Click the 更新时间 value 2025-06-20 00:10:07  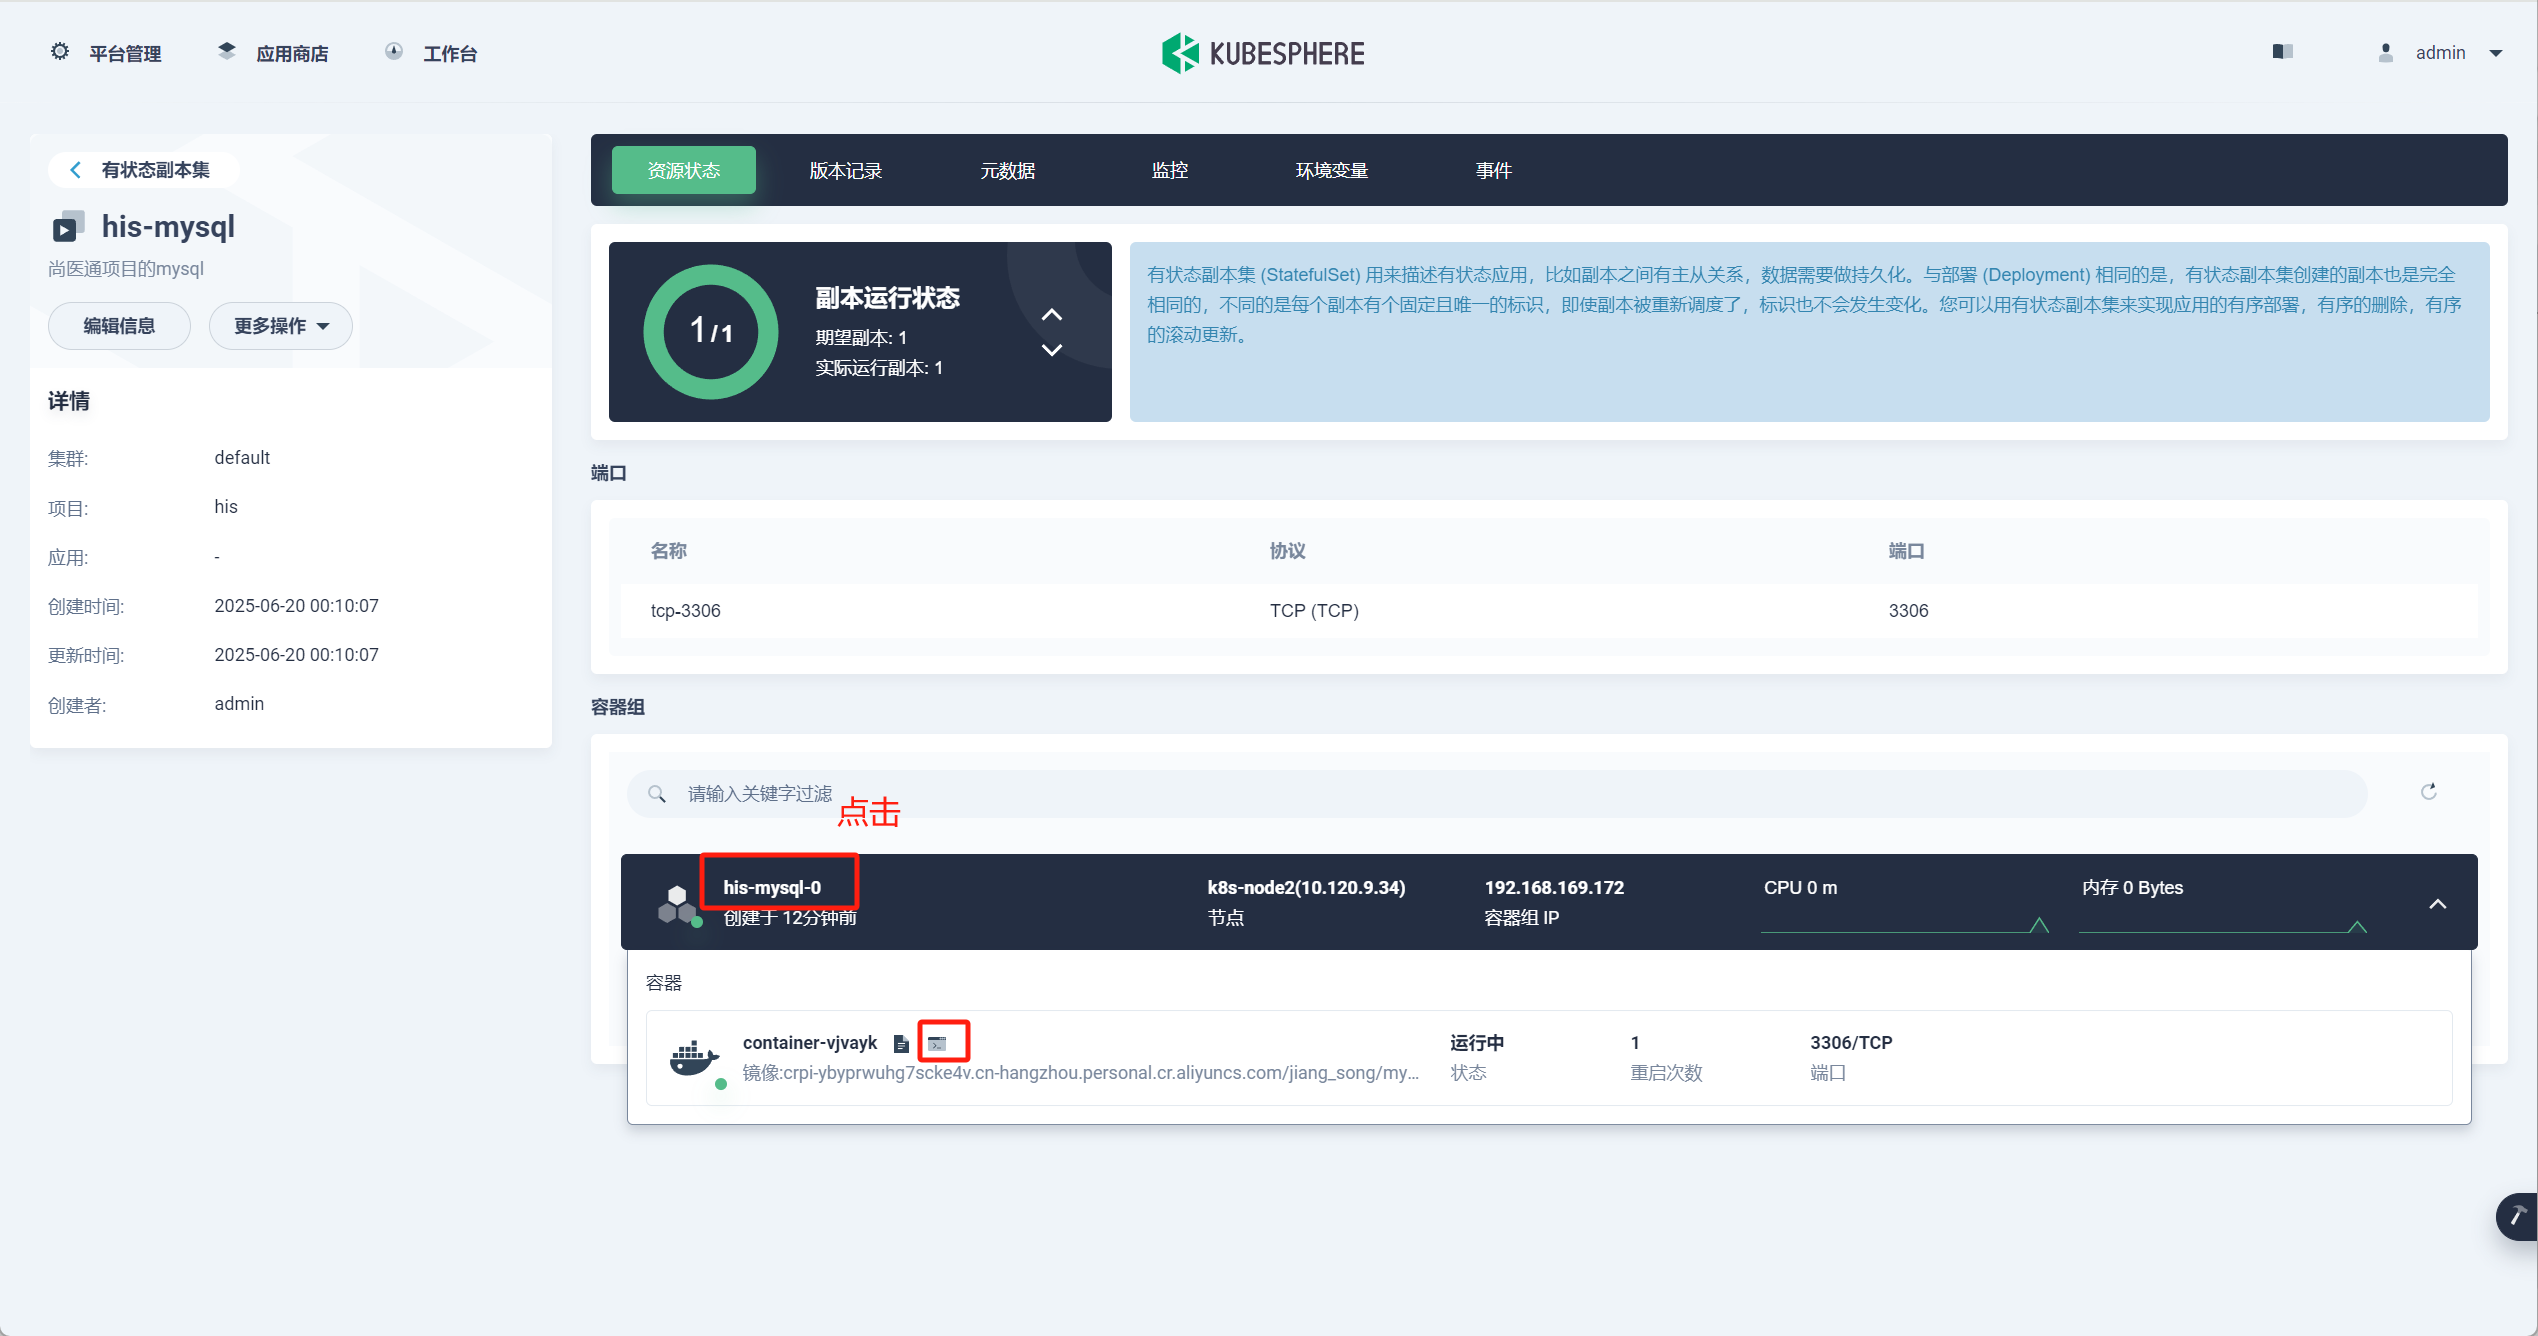(297, 655)
